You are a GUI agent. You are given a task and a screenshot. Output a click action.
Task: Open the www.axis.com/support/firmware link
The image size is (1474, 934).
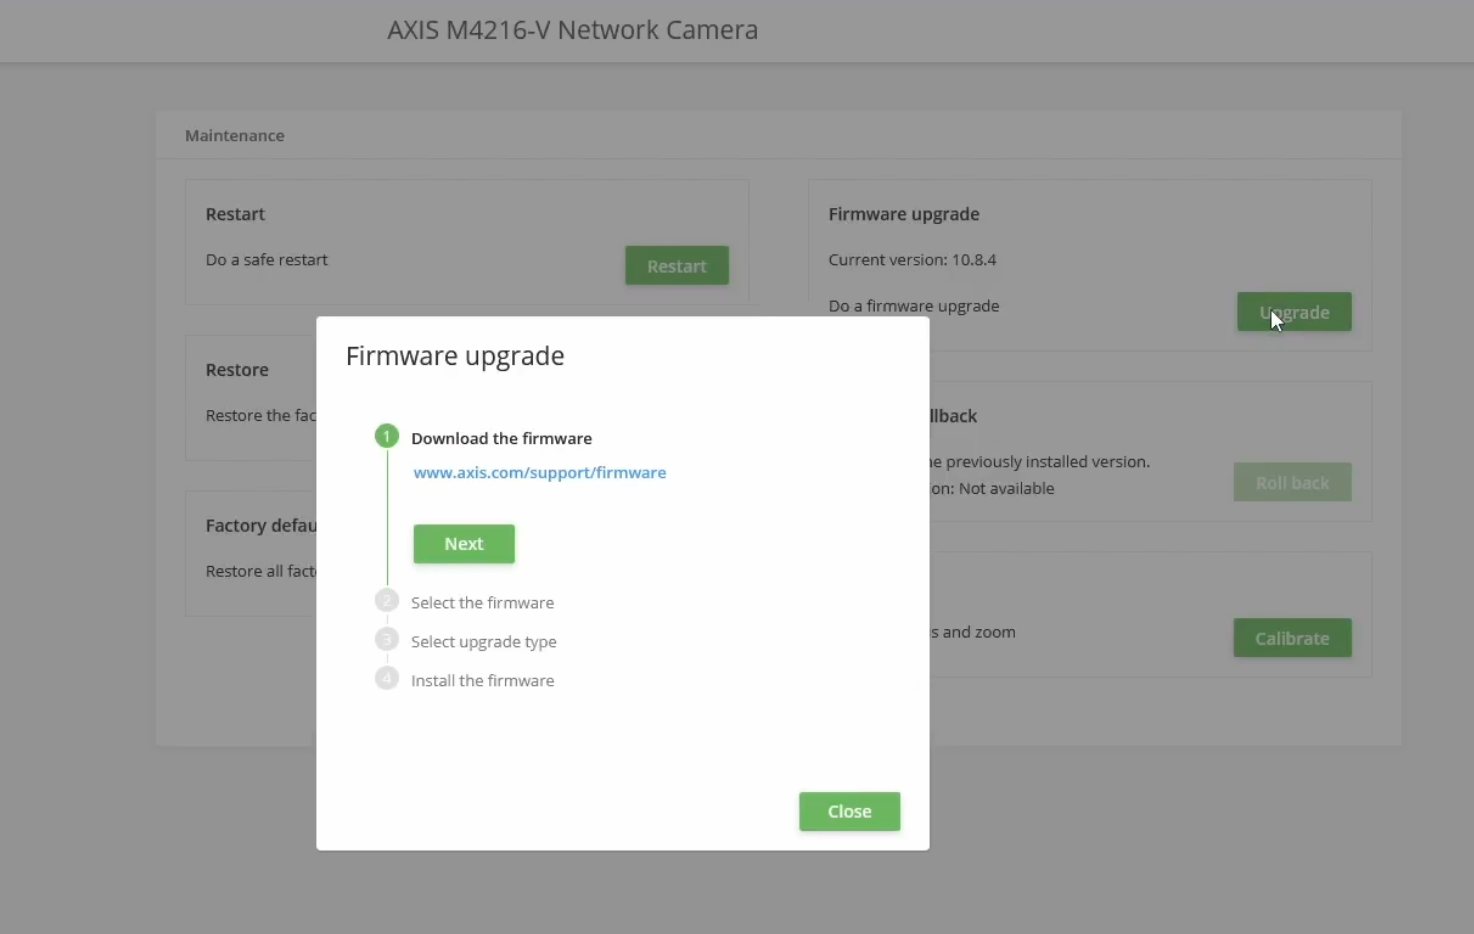pyautogui.click(x=539, y=472)
